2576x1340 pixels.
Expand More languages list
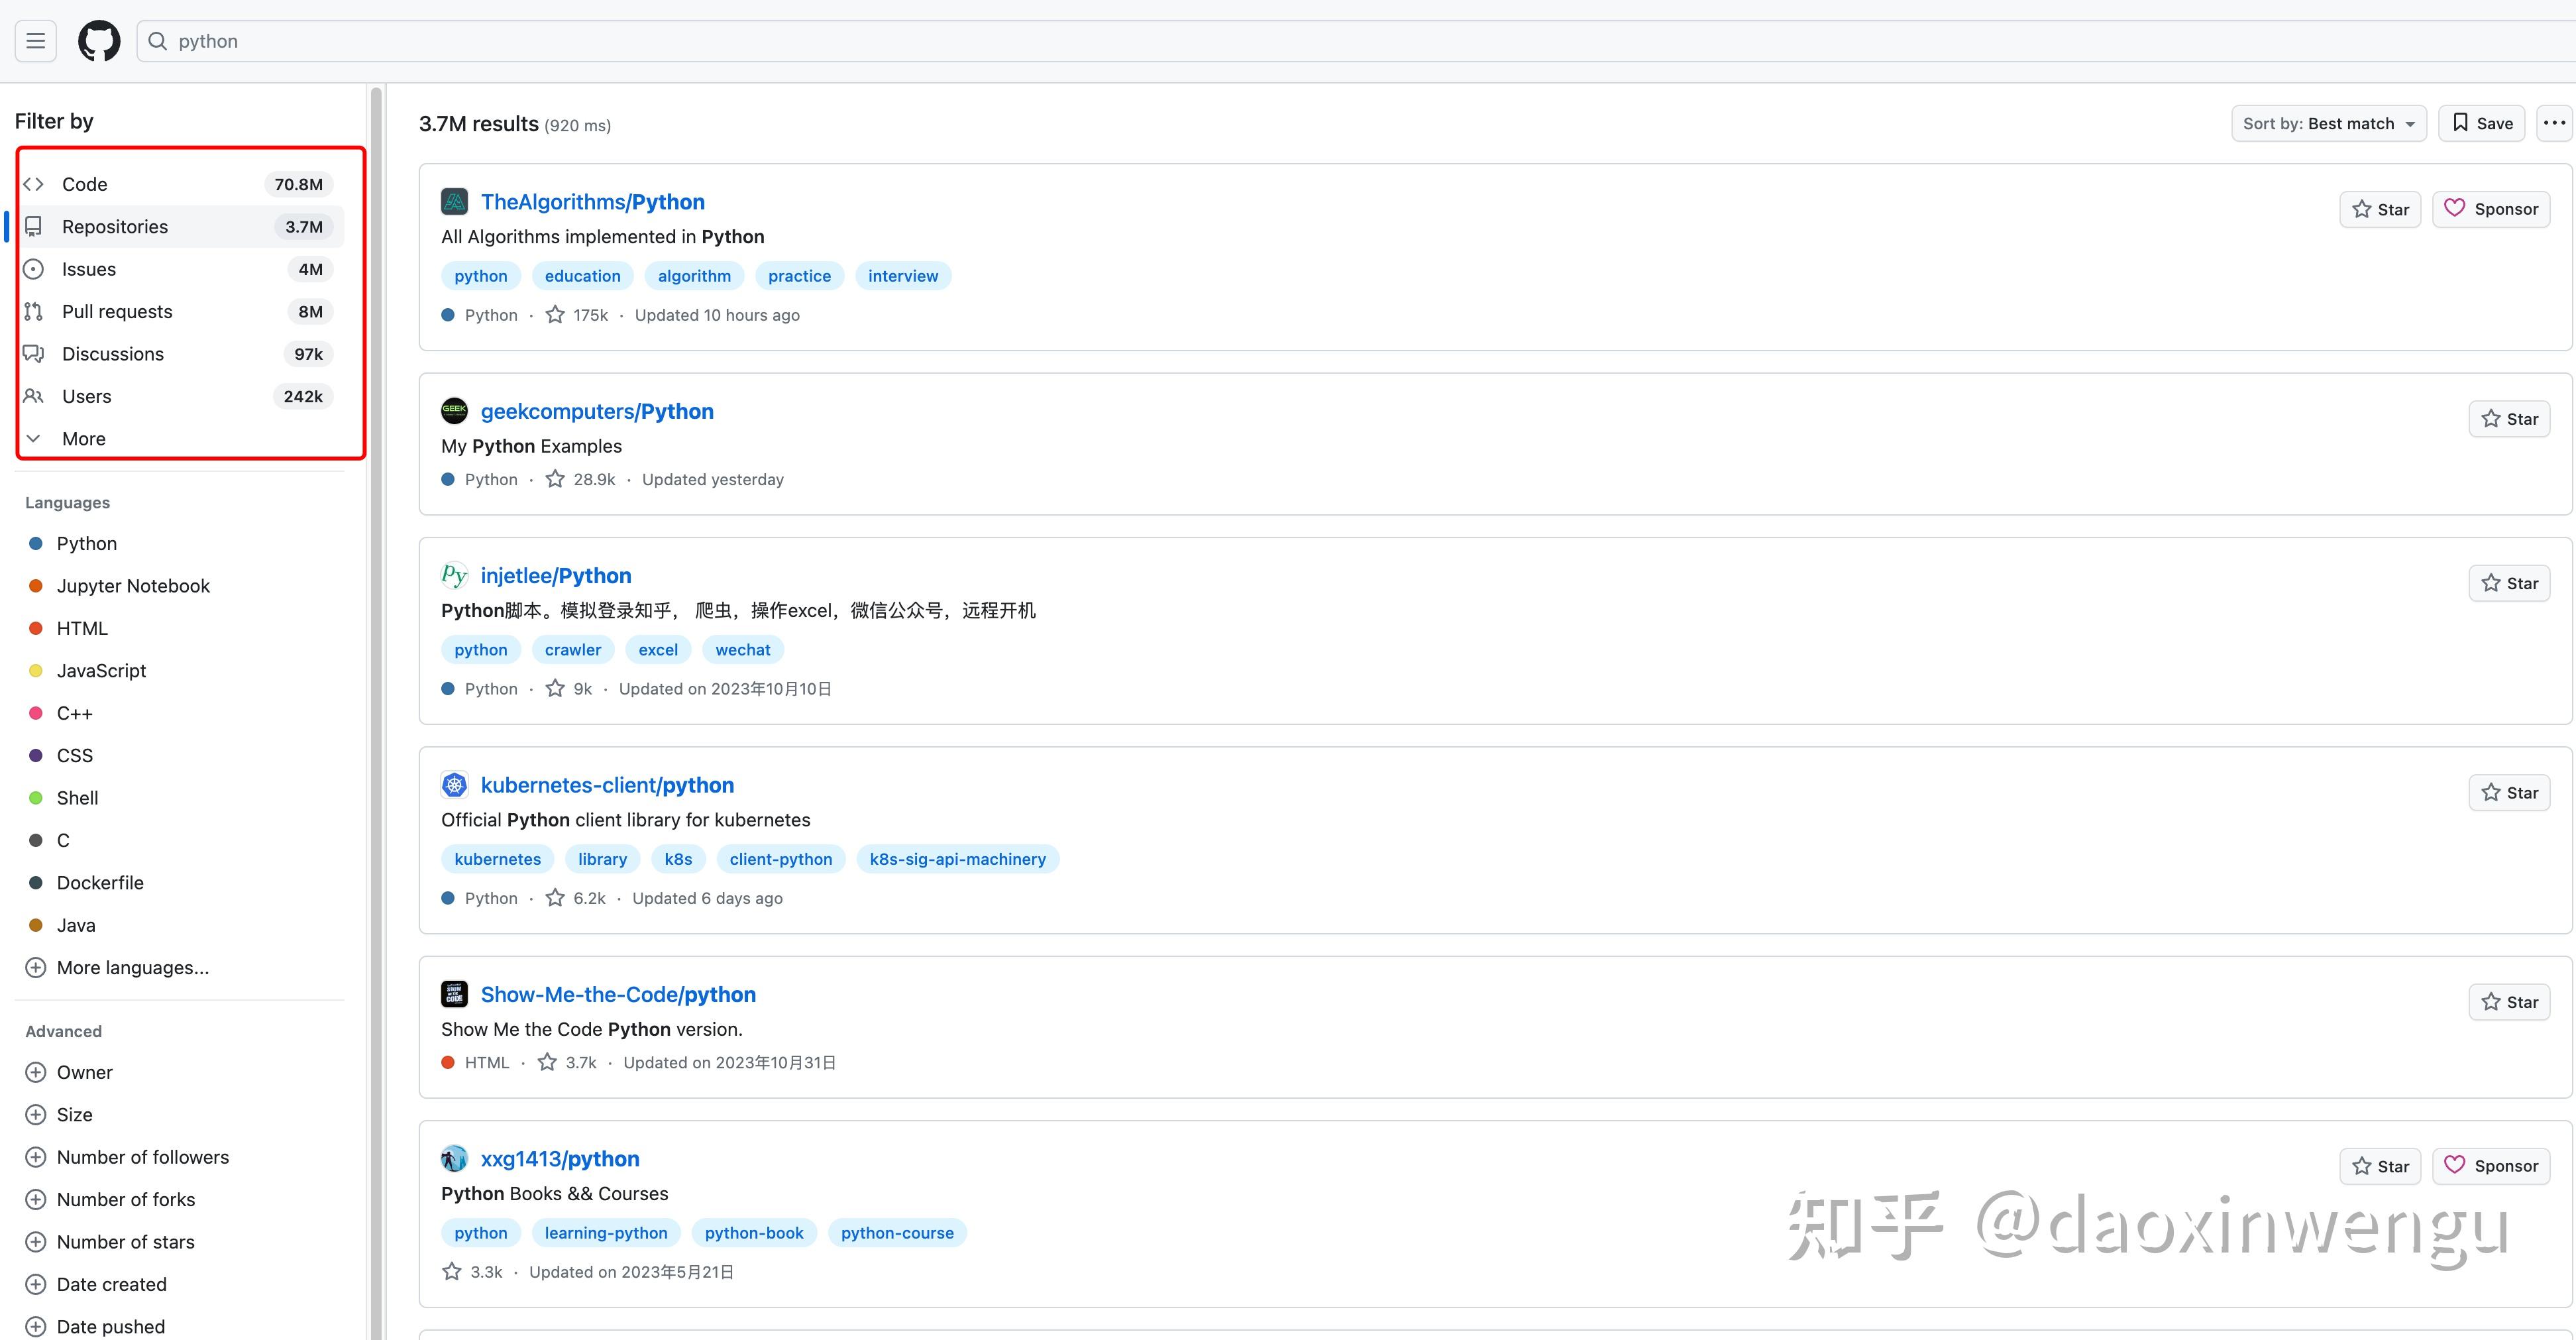(132, 967)
